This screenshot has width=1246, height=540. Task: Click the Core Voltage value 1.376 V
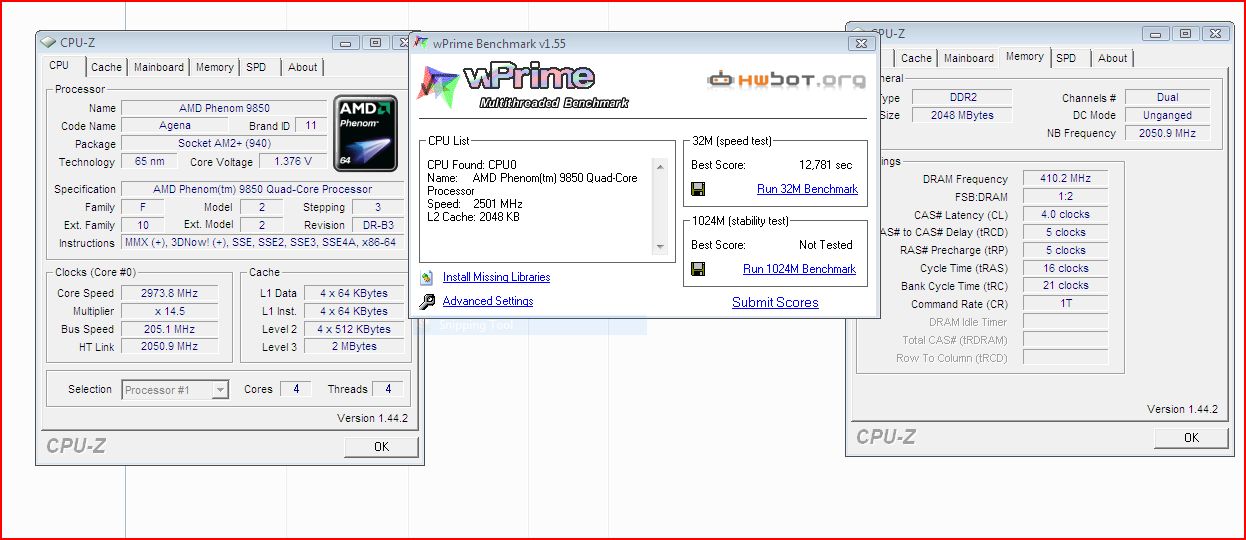pyautogui.click(x=293, y=162)
